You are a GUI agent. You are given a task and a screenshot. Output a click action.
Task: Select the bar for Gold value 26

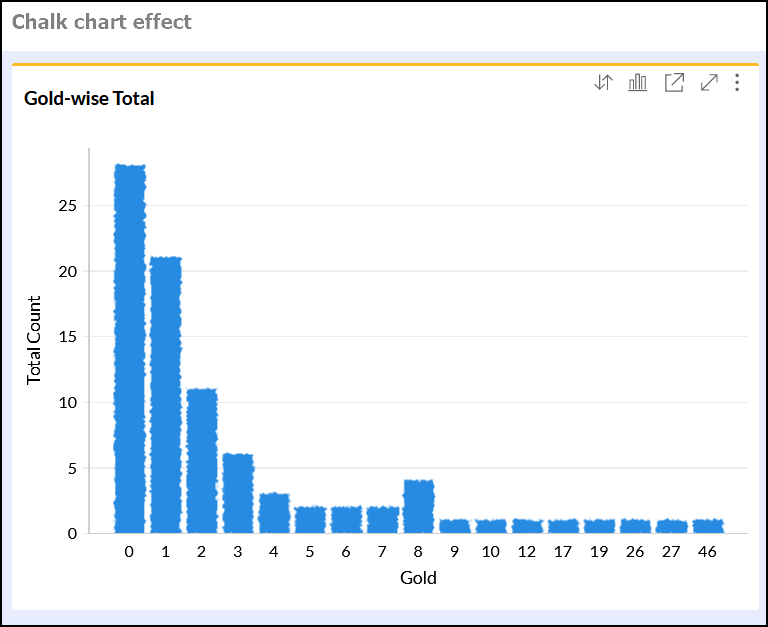pyautogui.click(x=635, y=526)
